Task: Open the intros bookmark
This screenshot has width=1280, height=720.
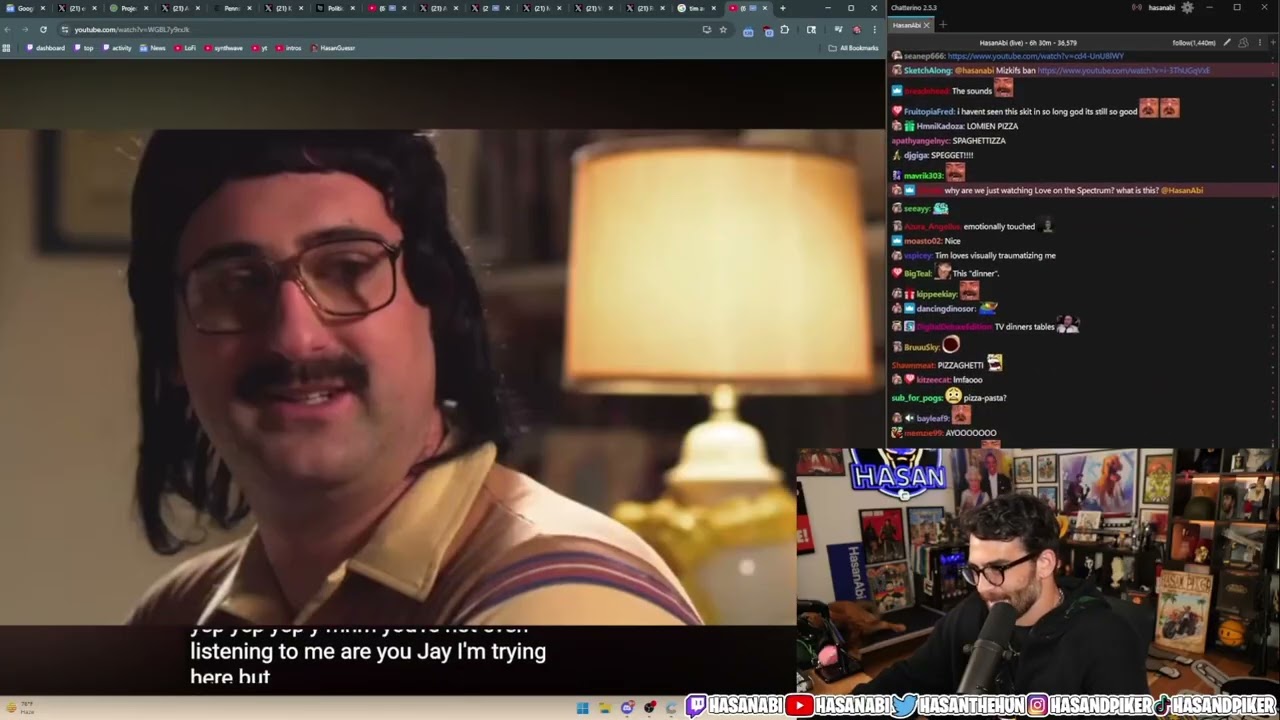Action: [288, 48]
